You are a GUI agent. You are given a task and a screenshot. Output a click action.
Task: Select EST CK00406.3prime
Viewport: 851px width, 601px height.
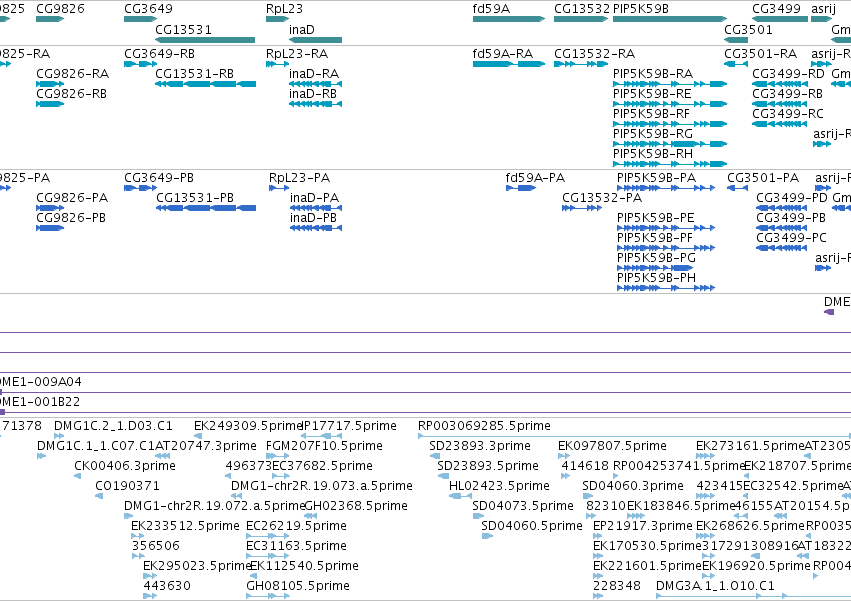(x=78, y=476)
